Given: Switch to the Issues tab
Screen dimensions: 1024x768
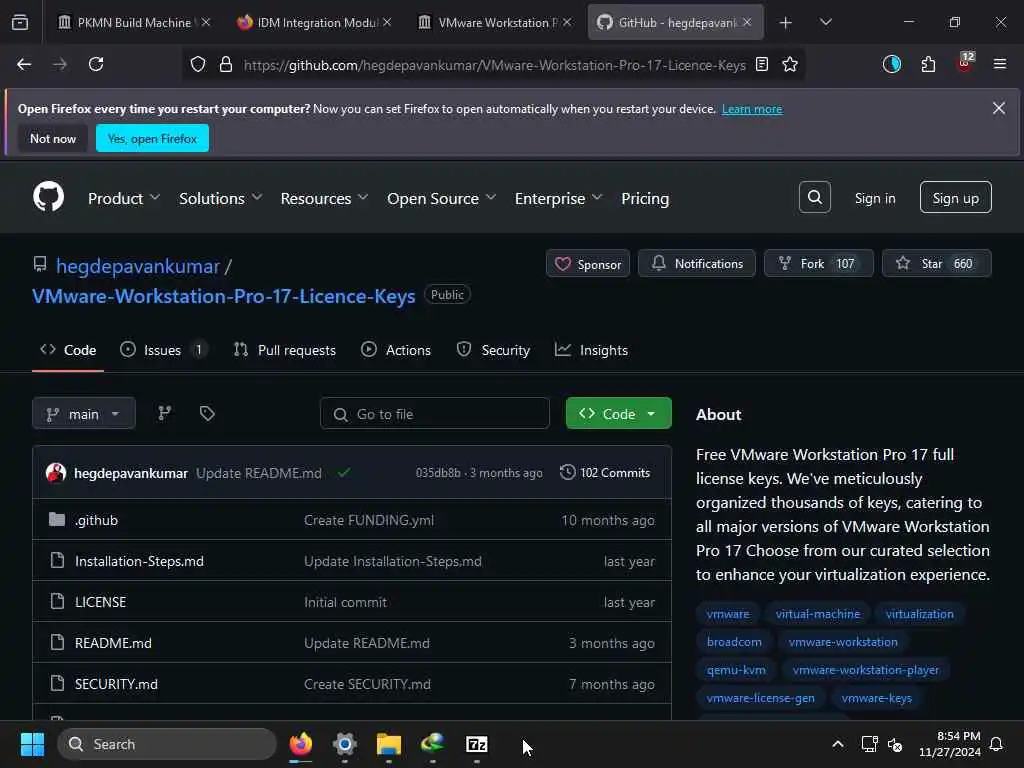Looking at the screenshot, I should click(x=165, y=350).
